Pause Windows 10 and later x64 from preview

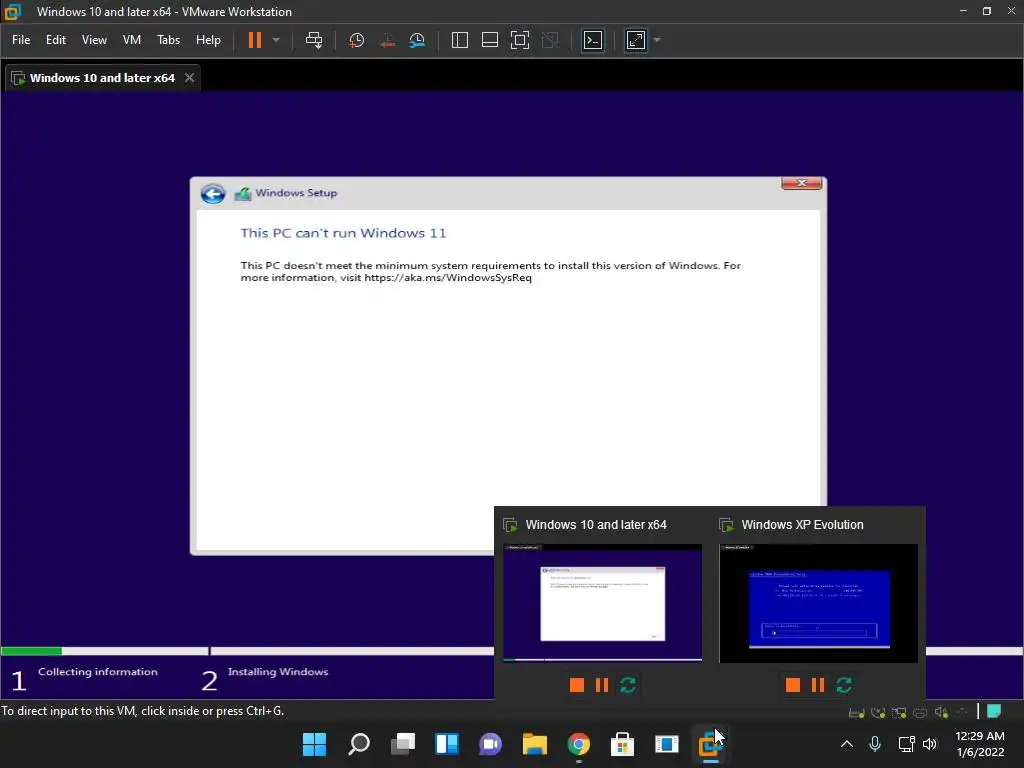pos(602,685)
